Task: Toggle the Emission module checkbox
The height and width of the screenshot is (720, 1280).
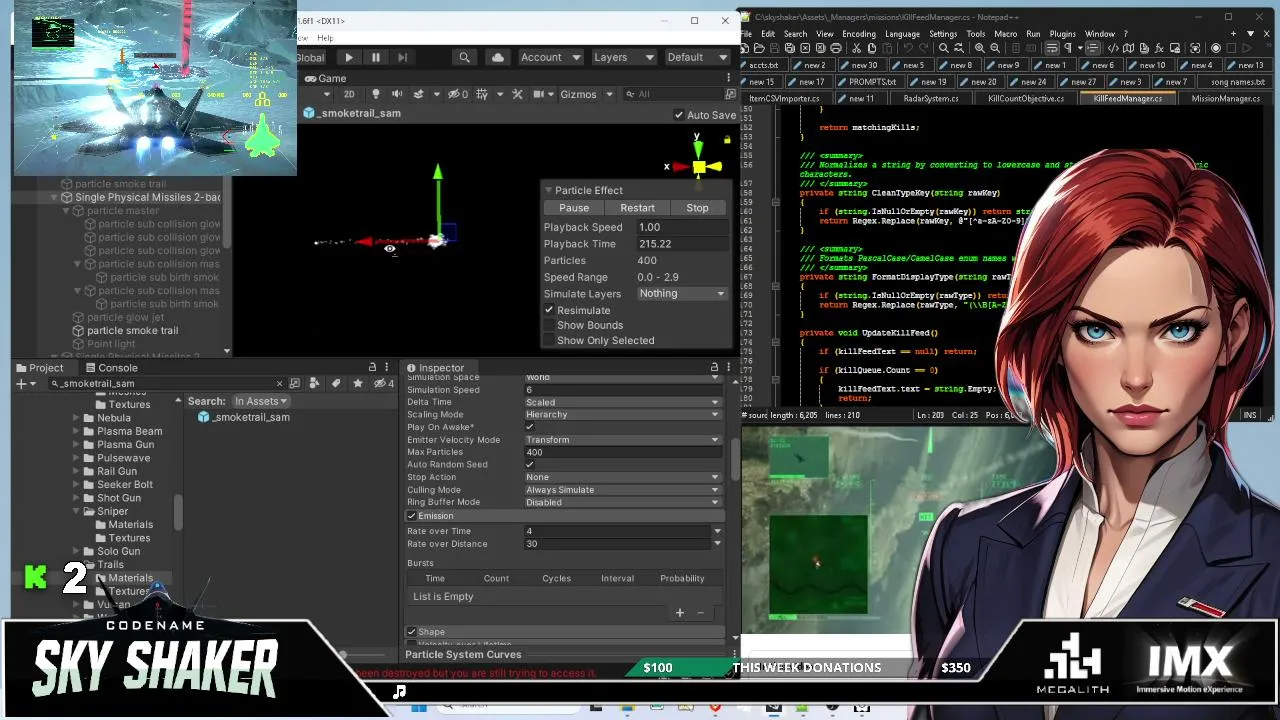Action: coord(411,516)
